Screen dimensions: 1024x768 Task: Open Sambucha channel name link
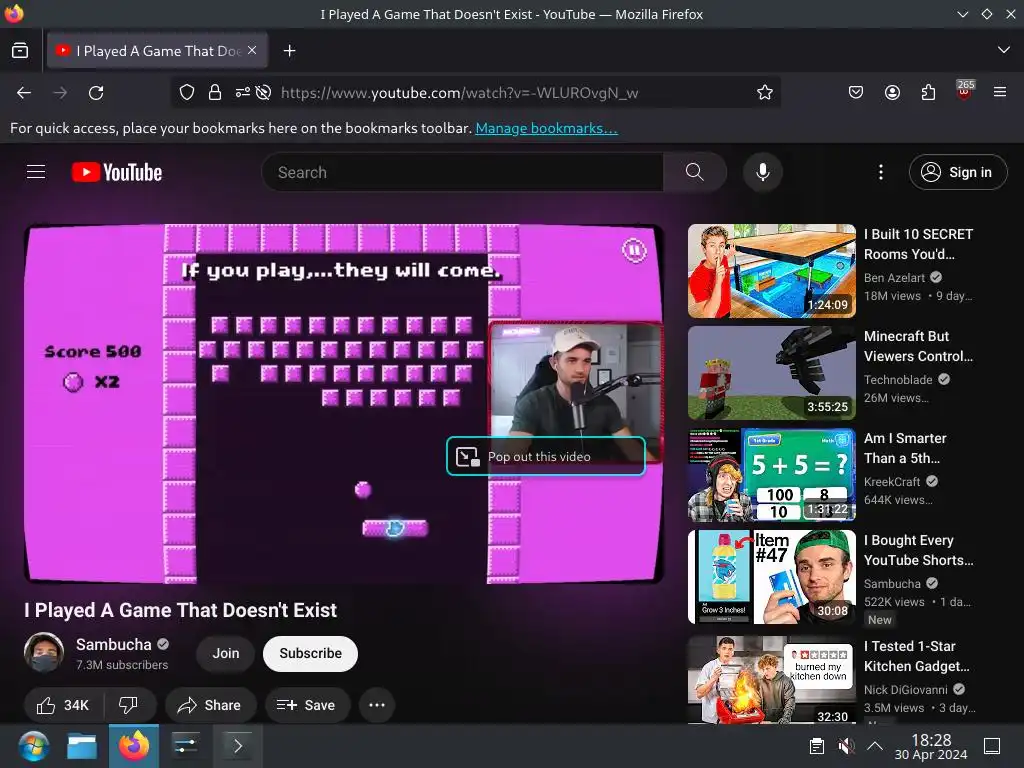pos(114,645)
